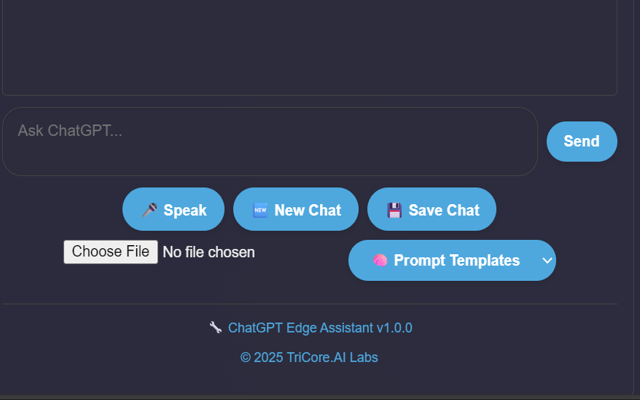Save the current chat with Save Chat

[x=432, y=210]
